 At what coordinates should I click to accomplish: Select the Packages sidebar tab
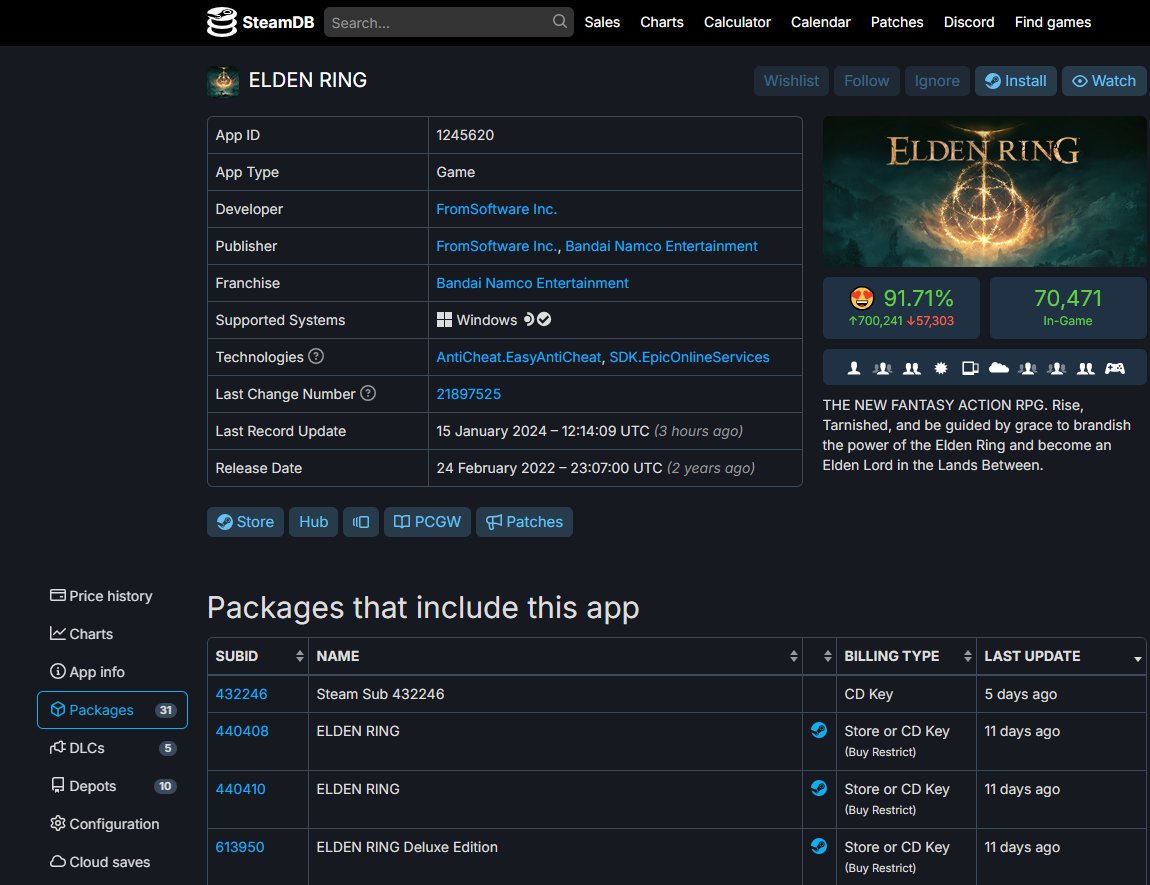pos(112,710)
